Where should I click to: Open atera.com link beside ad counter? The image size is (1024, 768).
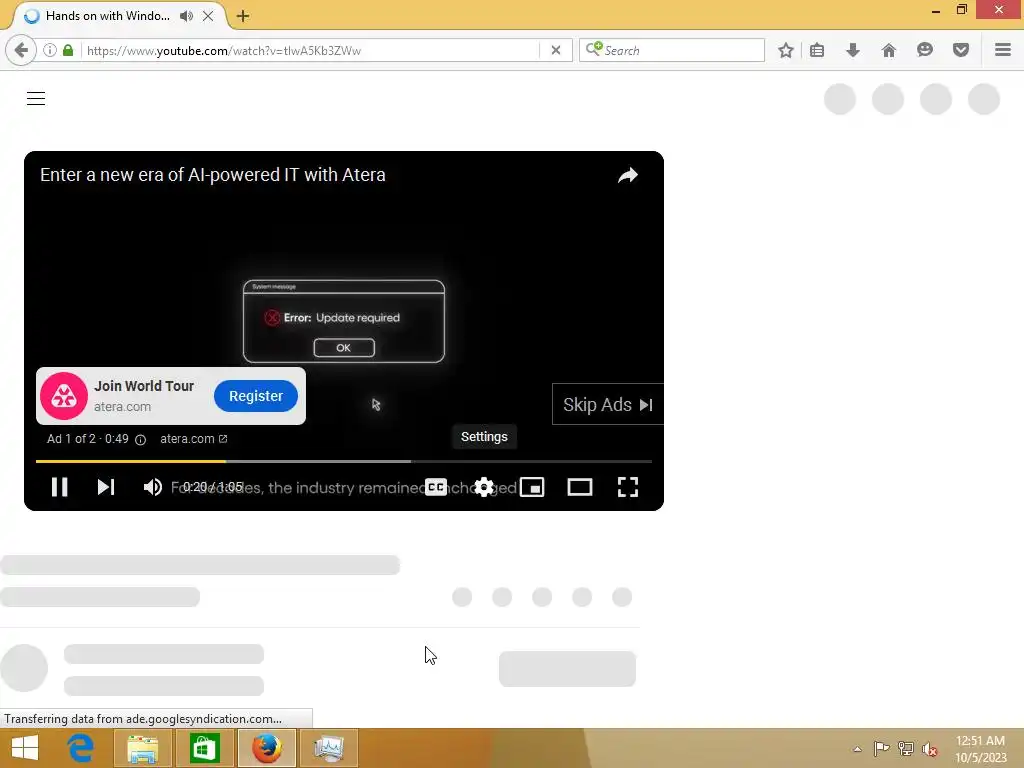193,439
